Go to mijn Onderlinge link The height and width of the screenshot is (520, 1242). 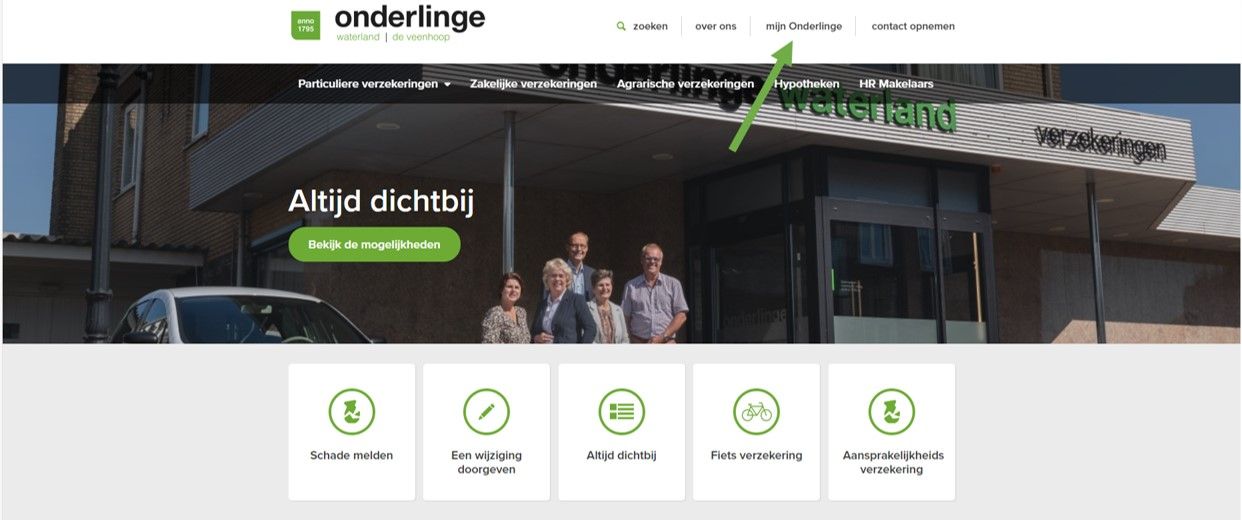(804, 26)
